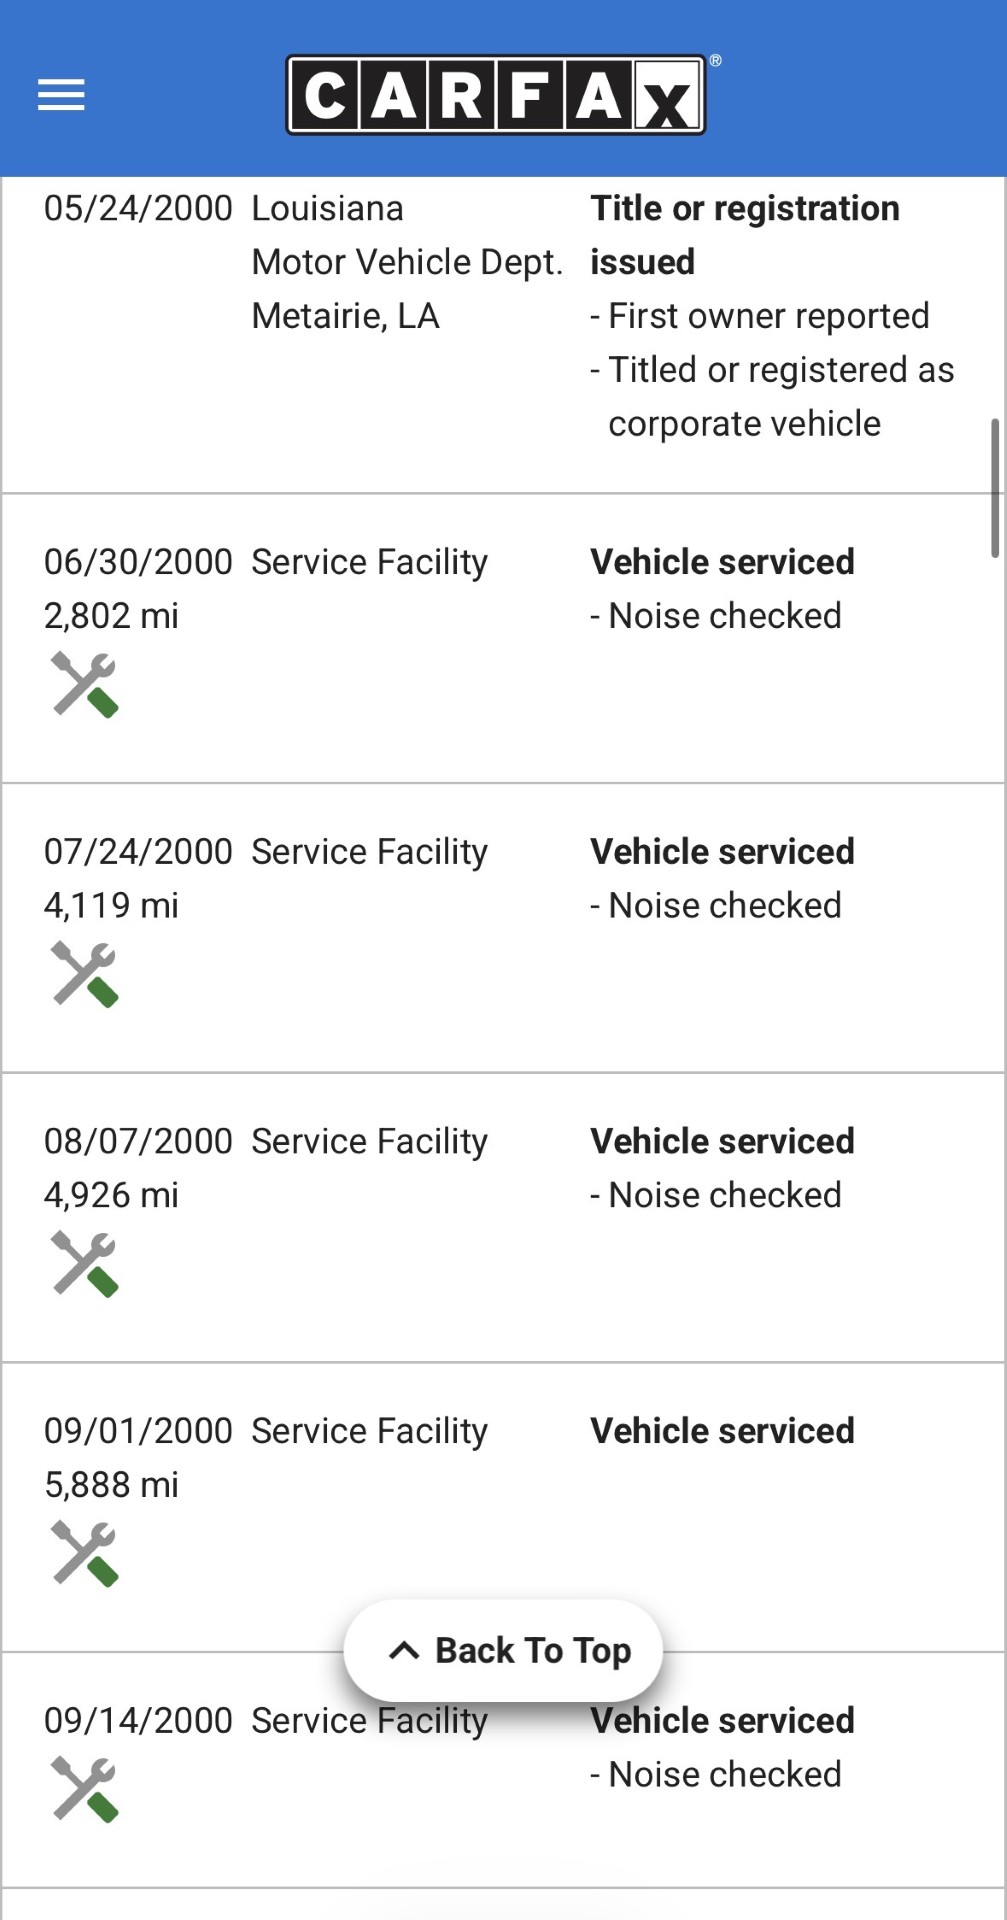Click the 4,926 mi odometer reading
Viewport: 1007px width, 1920px height.
click(x=111, y=1195)
